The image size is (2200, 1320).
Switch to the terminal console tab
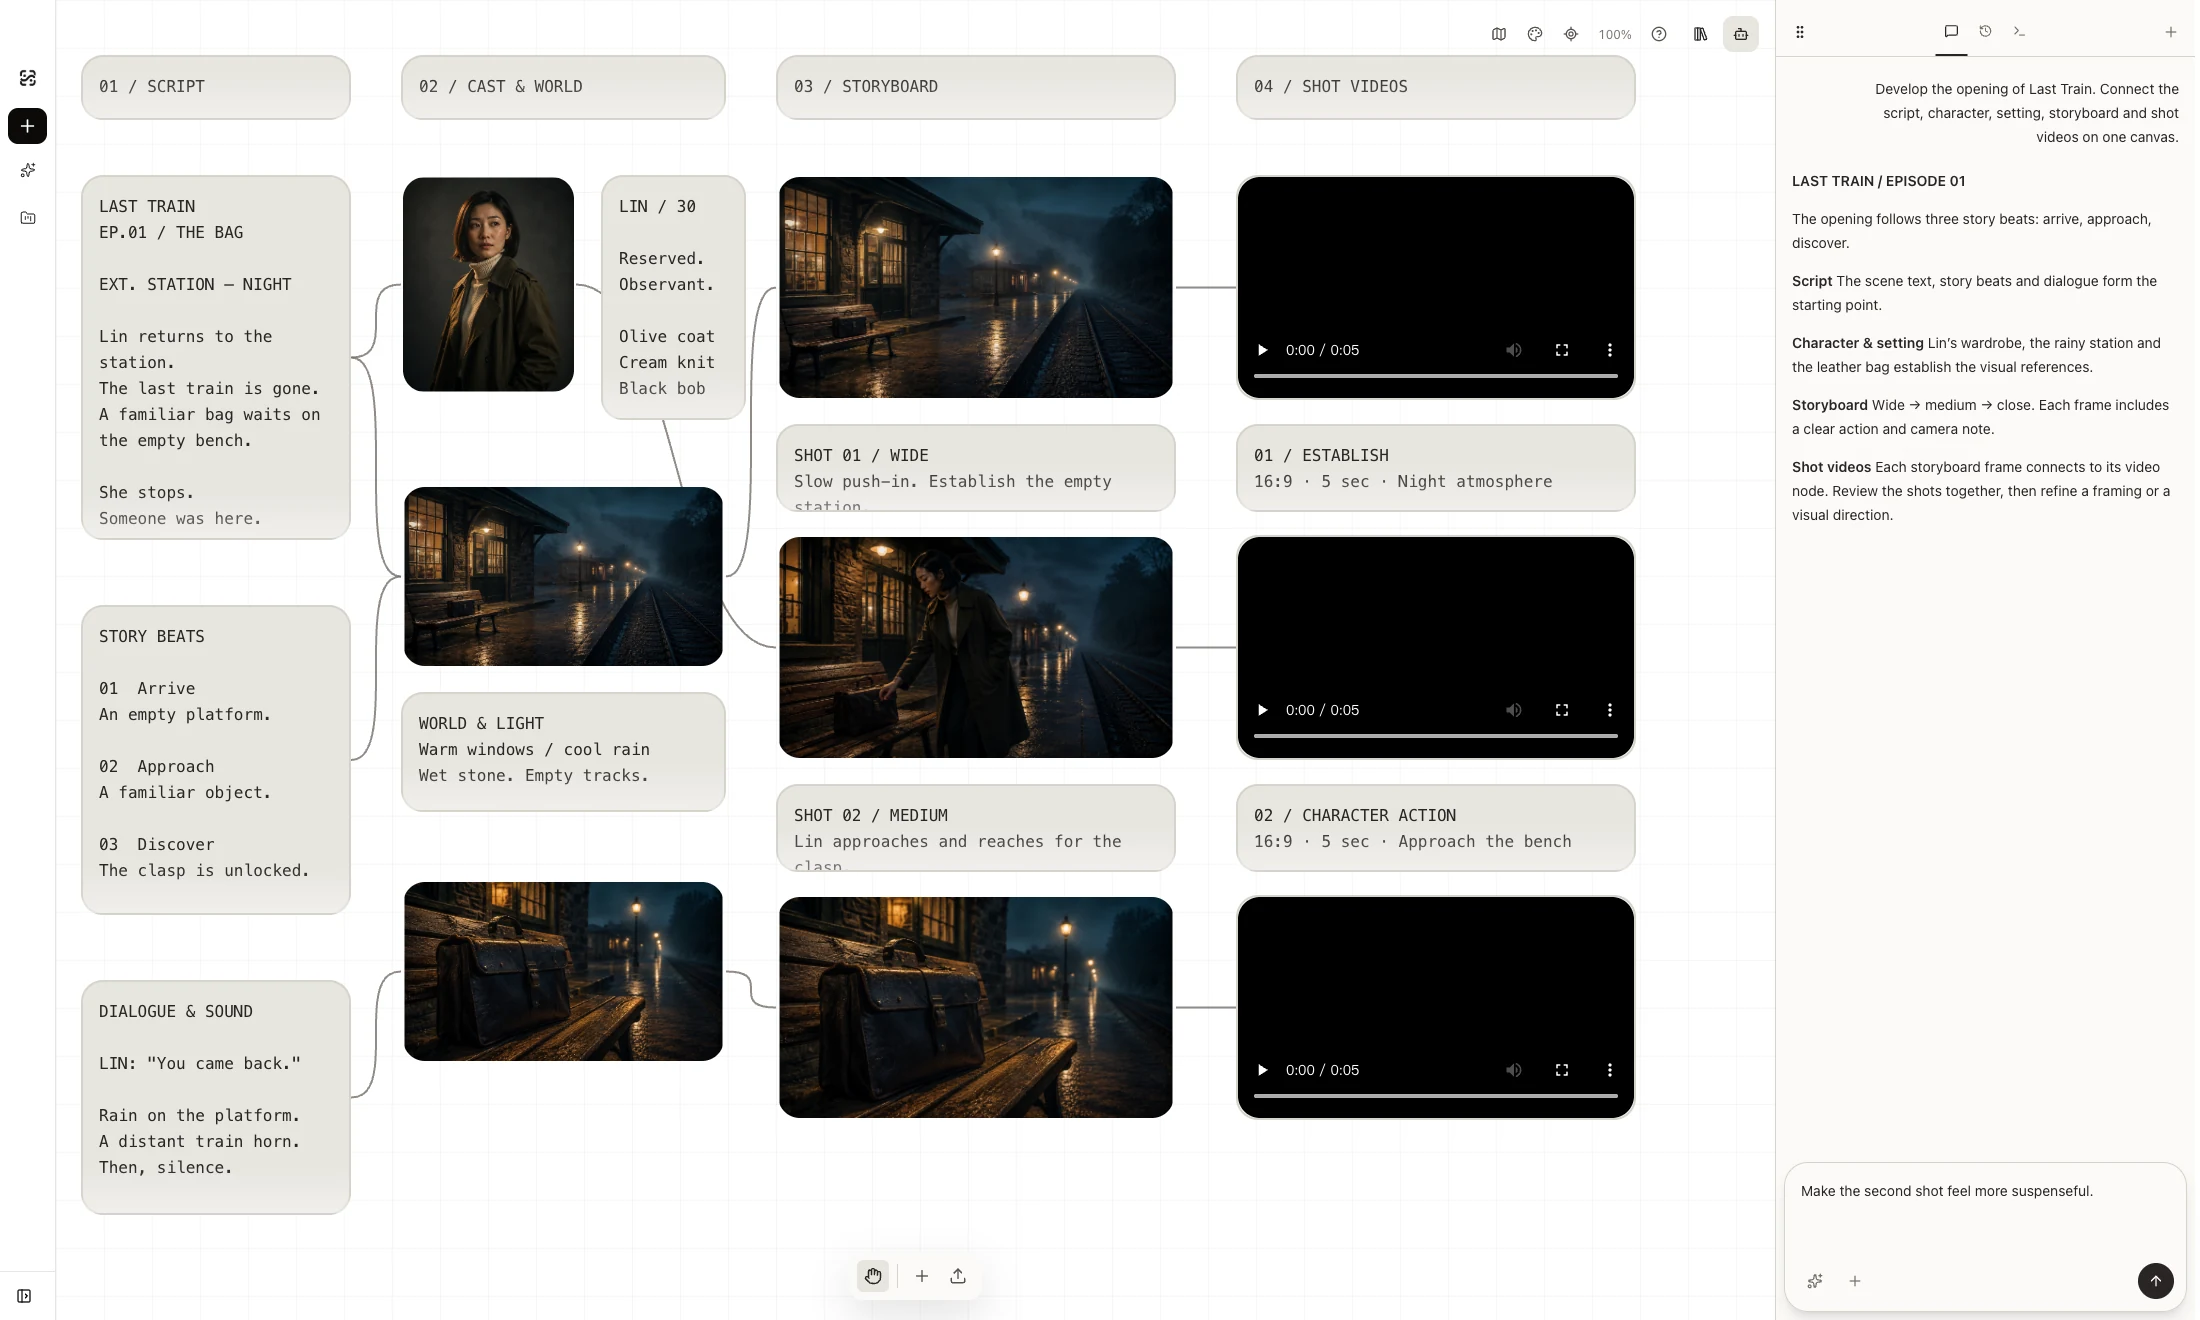click(2020, 32)
